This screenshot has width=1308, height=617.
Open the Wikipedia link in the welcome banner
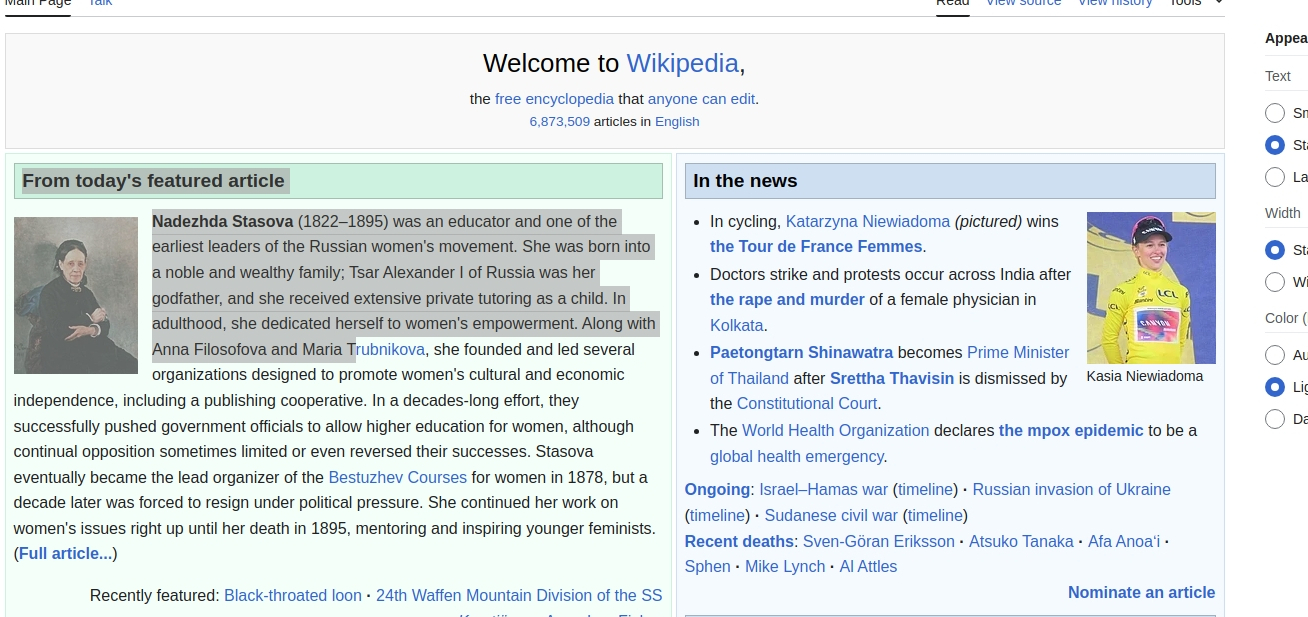tap(682, 63)
